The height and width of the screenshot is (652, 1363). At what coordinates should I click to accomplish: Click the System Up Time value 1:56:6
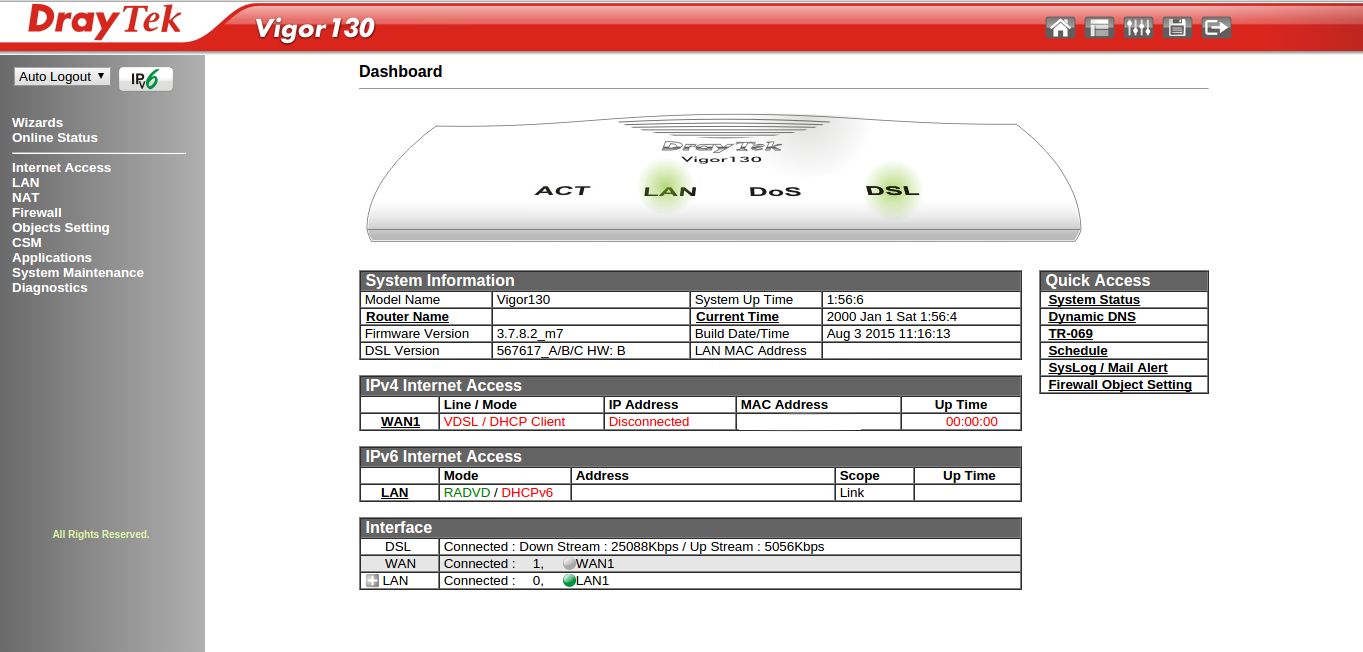pyautogui.click(x=845, y=300)
